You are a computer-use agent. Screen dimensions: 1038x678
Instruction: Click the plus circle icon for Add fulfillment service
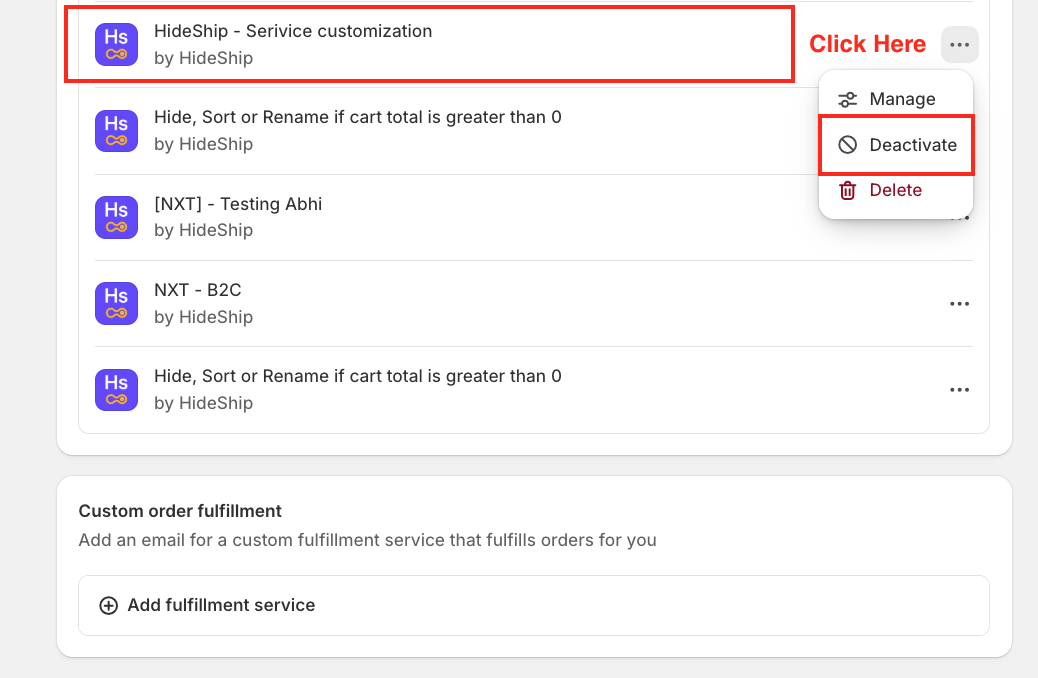108,605
